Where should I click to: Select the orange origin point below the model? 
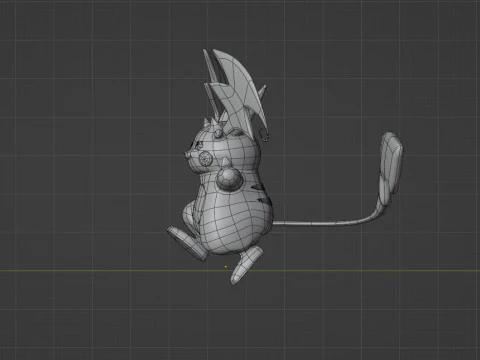[x=226, y=267]
